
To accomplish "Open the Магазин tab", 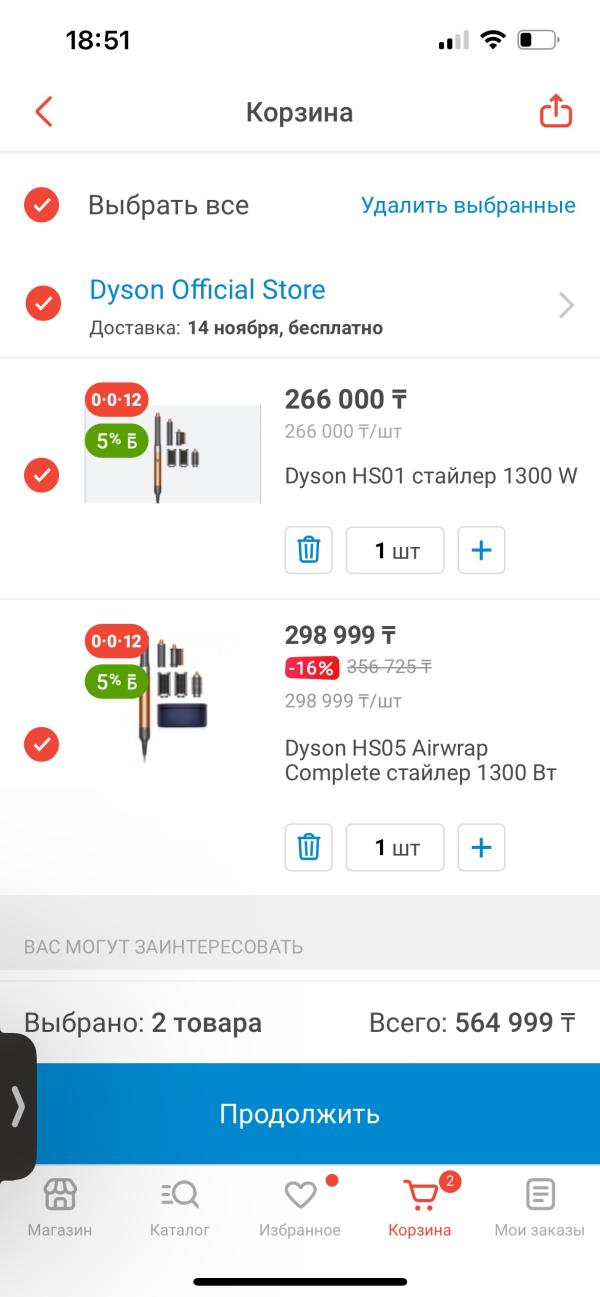I will (x=60, y=1207).
